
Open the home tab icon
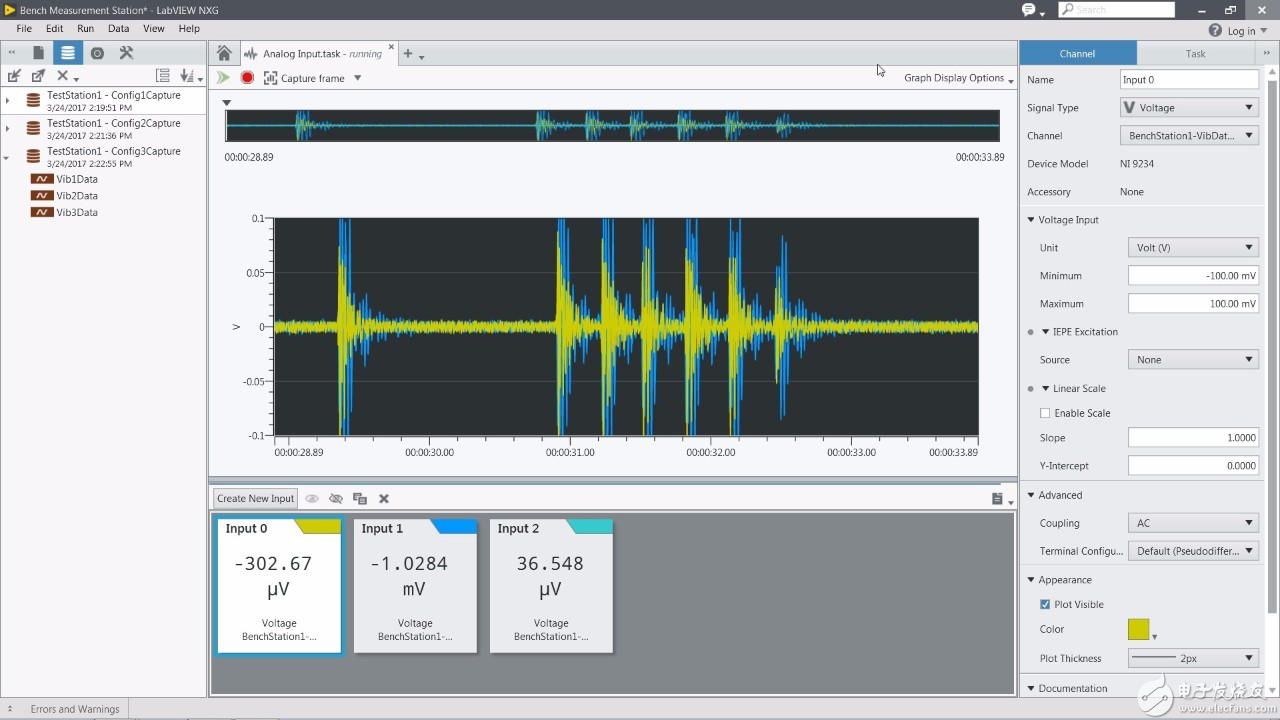(224, 54)
